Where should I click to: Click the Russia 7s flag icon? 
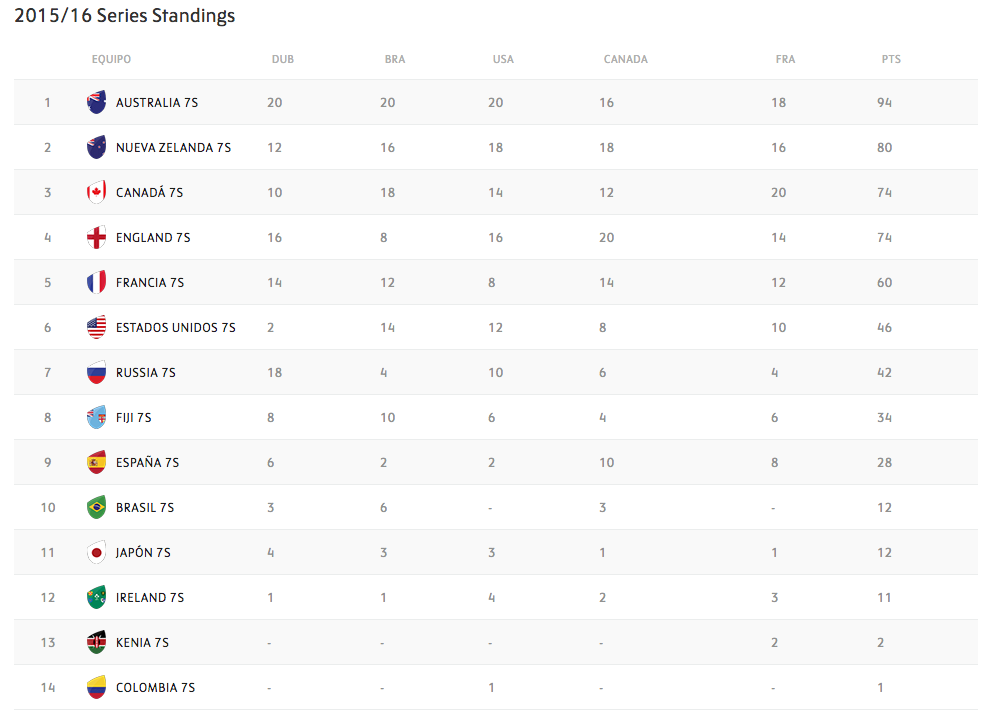pos(96,372)
